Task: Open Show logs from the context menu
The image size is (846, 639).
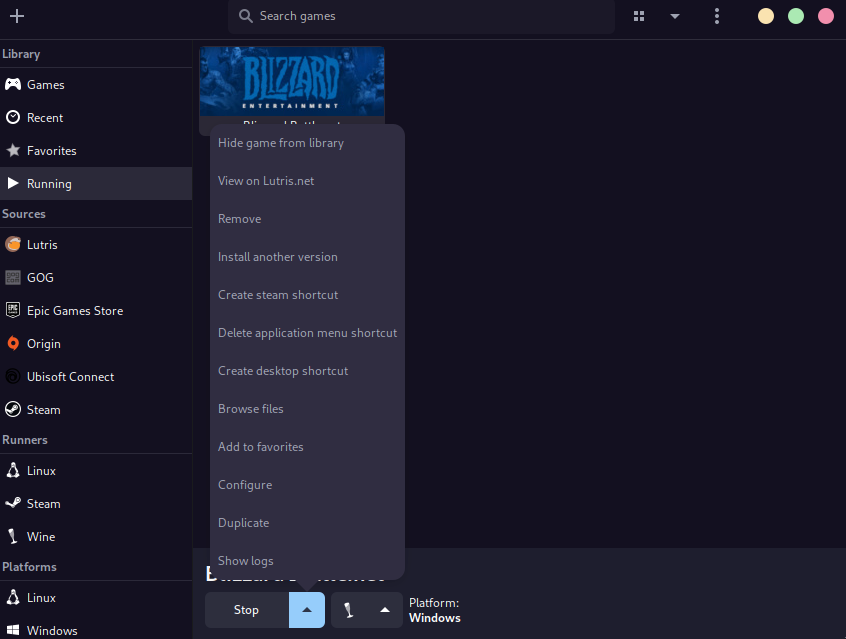Action: (245, 560)
